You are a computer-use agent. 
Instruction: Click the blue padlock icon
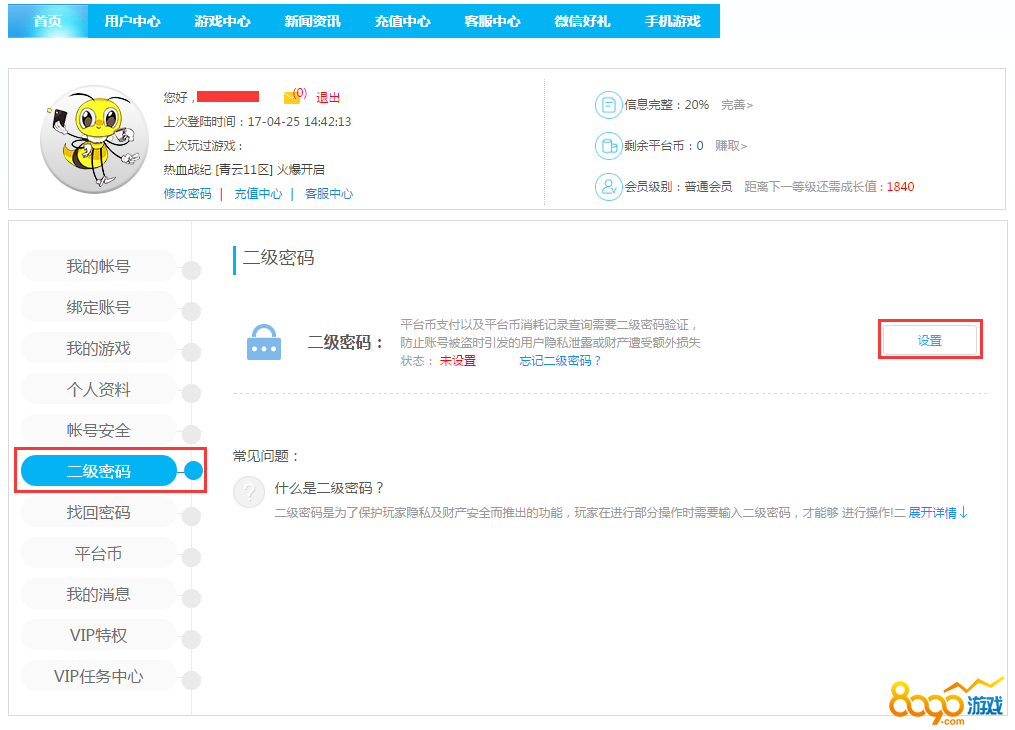click(x=264, y=343)
